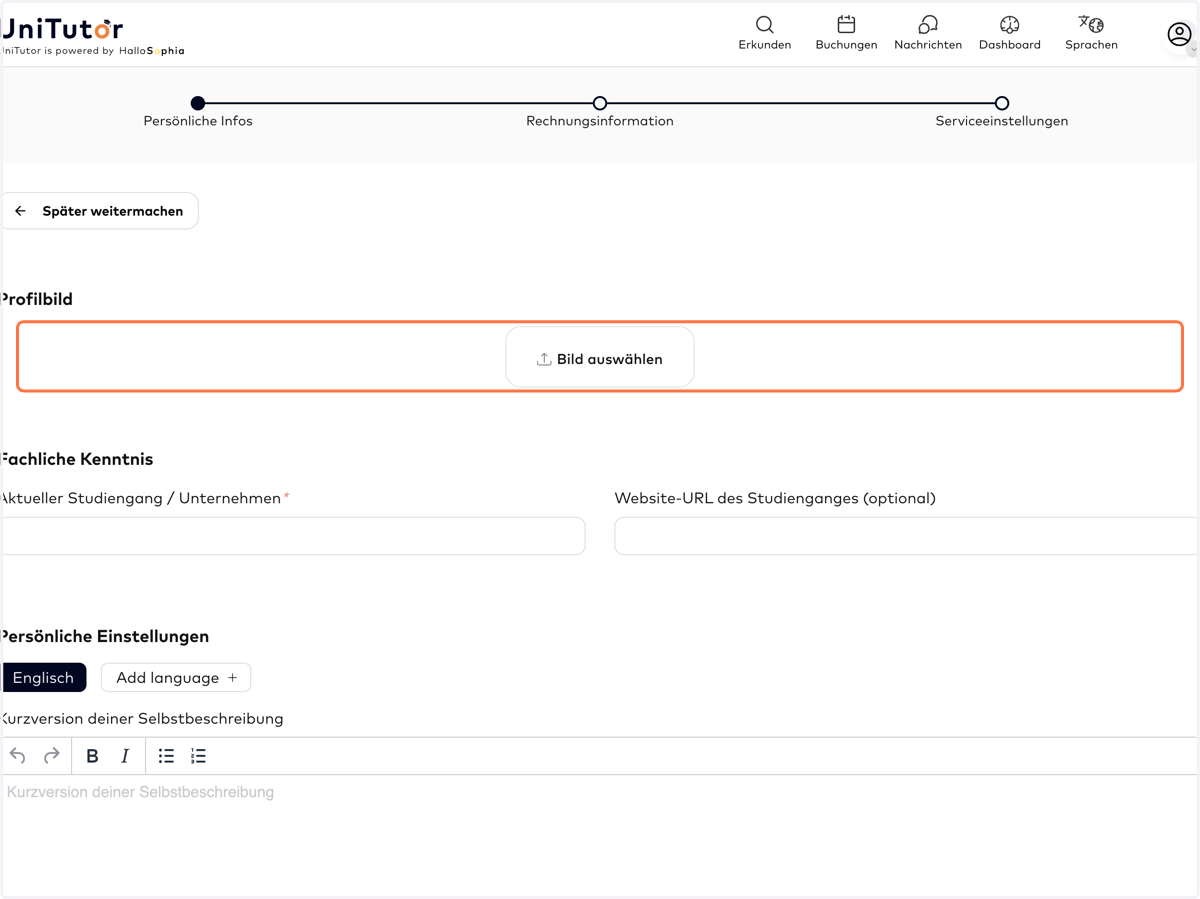Click the redo icon in editor

pos(52,756)
